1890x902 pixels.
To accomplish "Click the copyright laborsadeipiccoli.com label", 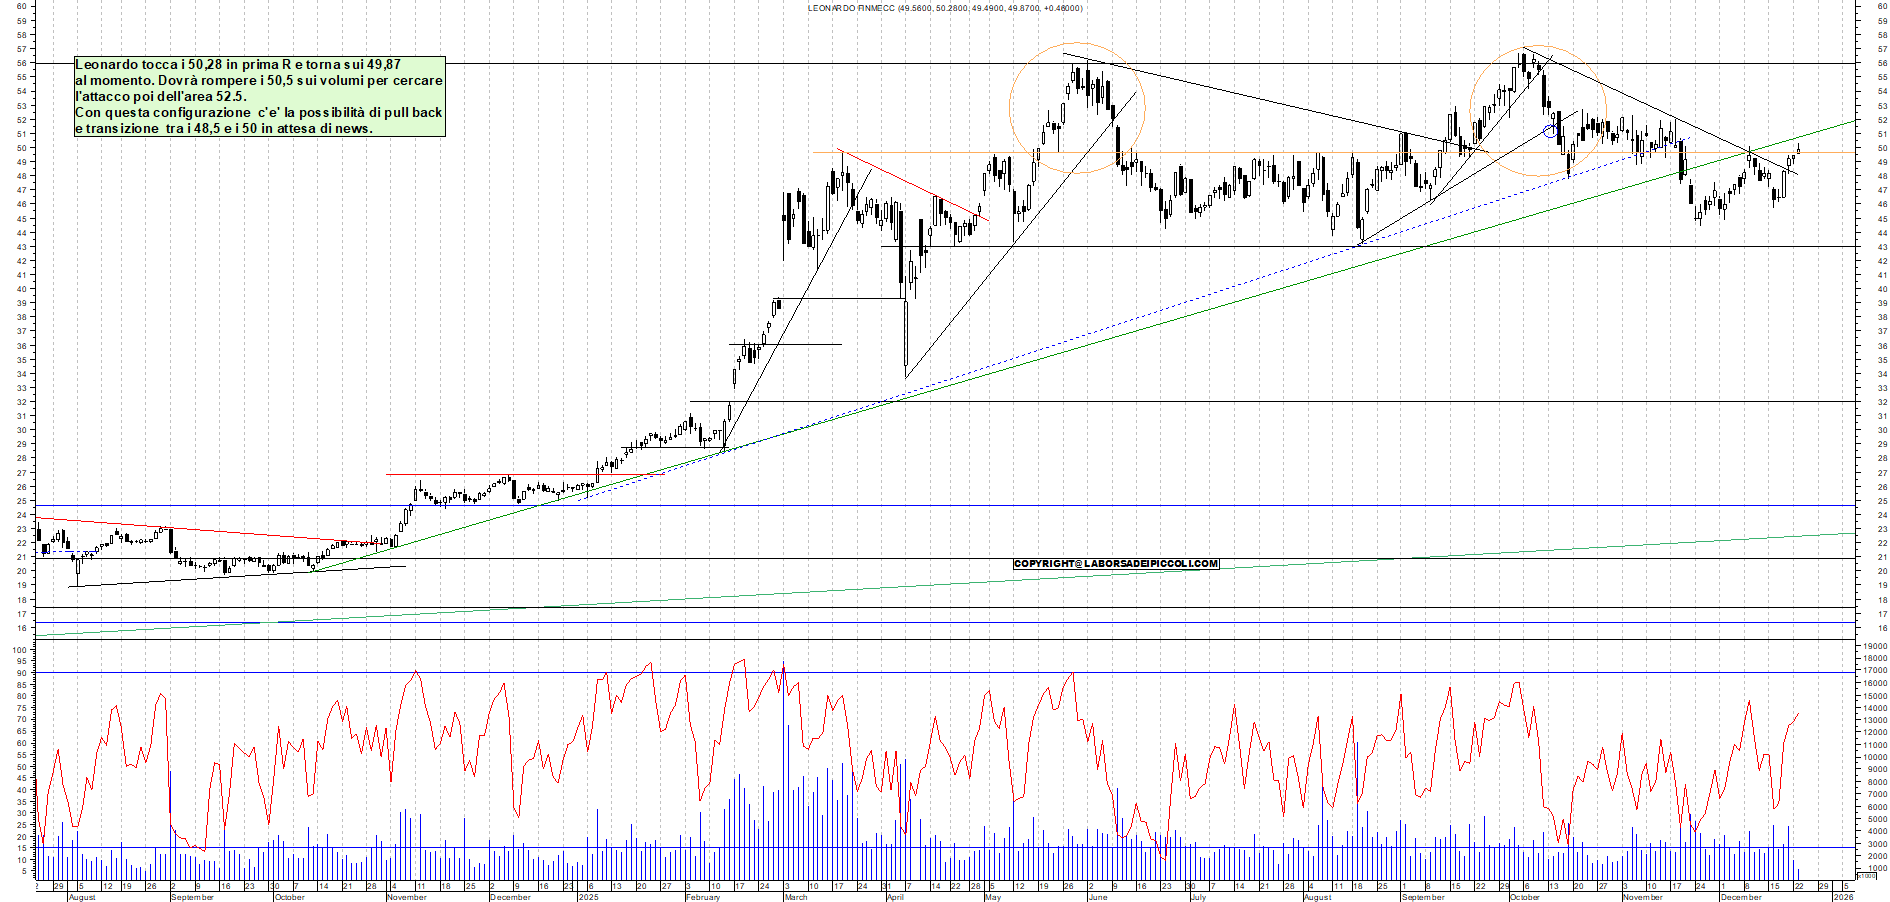I will (1116, 564).
